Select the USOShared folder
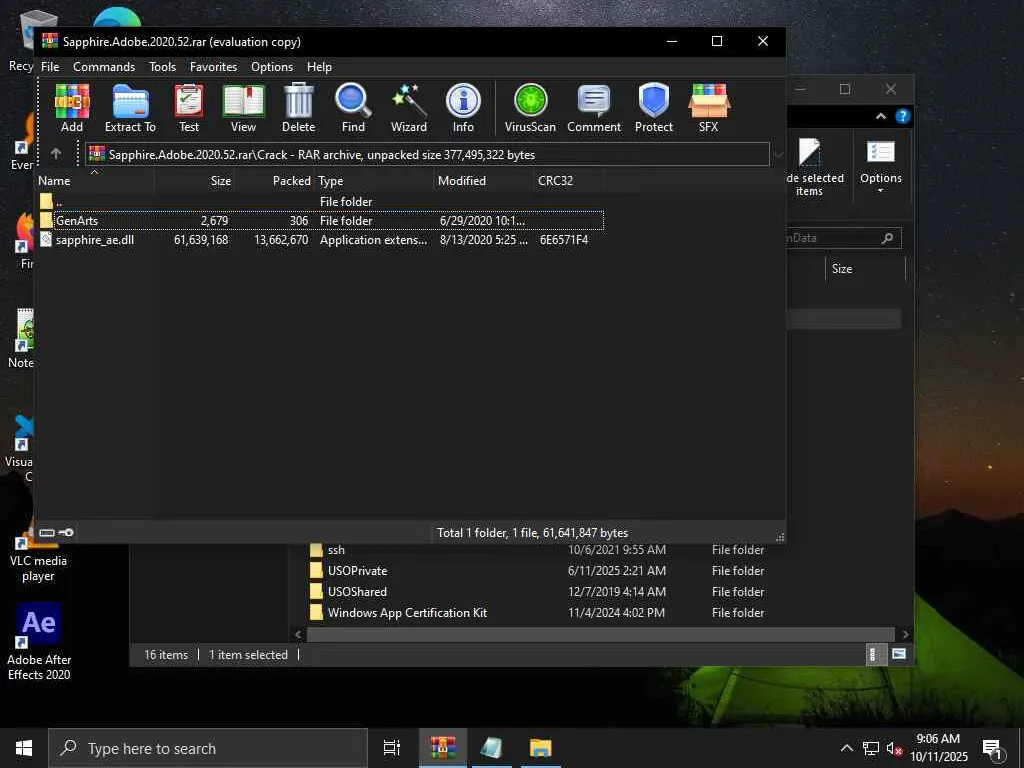 [x=357, y=592]
